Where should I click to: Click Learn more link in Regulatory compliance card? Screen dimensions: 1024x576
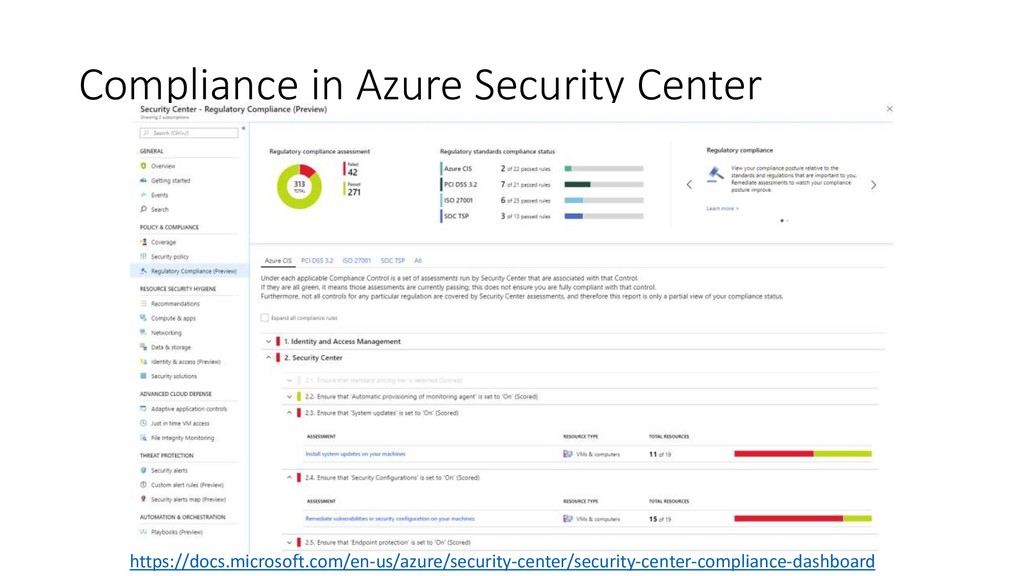pos(722,208)
